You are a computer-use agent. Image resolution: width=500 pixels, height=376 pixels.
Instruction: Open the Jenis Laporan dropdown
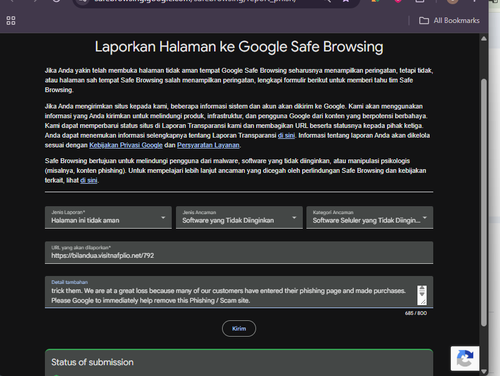(108, 217)
